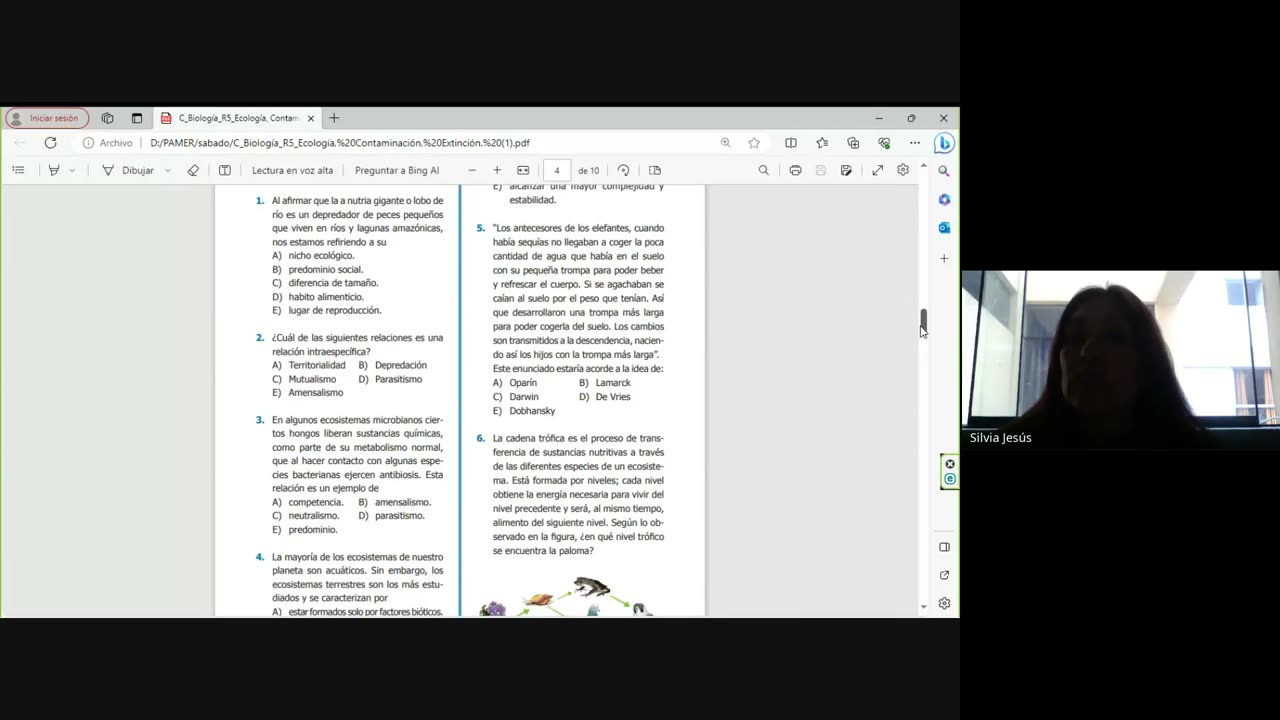Focus the address bar with PDF path

(x=340, y=143)
